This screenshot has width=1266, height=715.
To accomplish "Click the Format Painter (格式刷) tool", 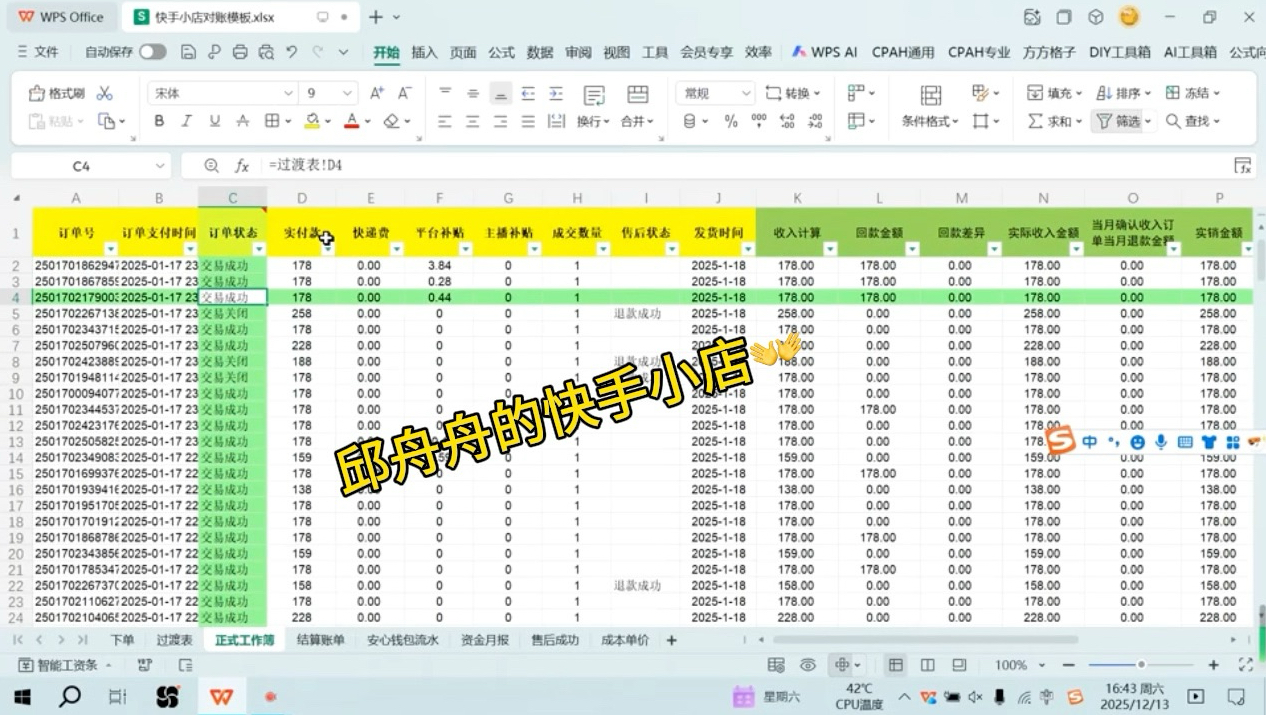I will tap(58, 93).
